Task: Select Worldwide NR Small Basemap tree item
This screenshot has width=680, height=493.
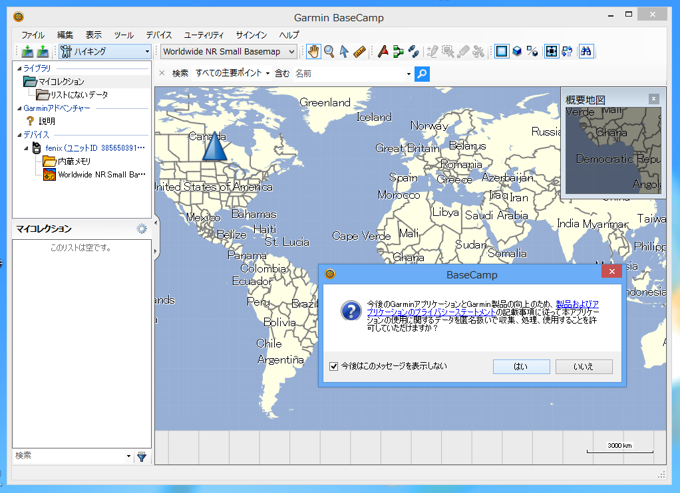Action: click(94, 175)
